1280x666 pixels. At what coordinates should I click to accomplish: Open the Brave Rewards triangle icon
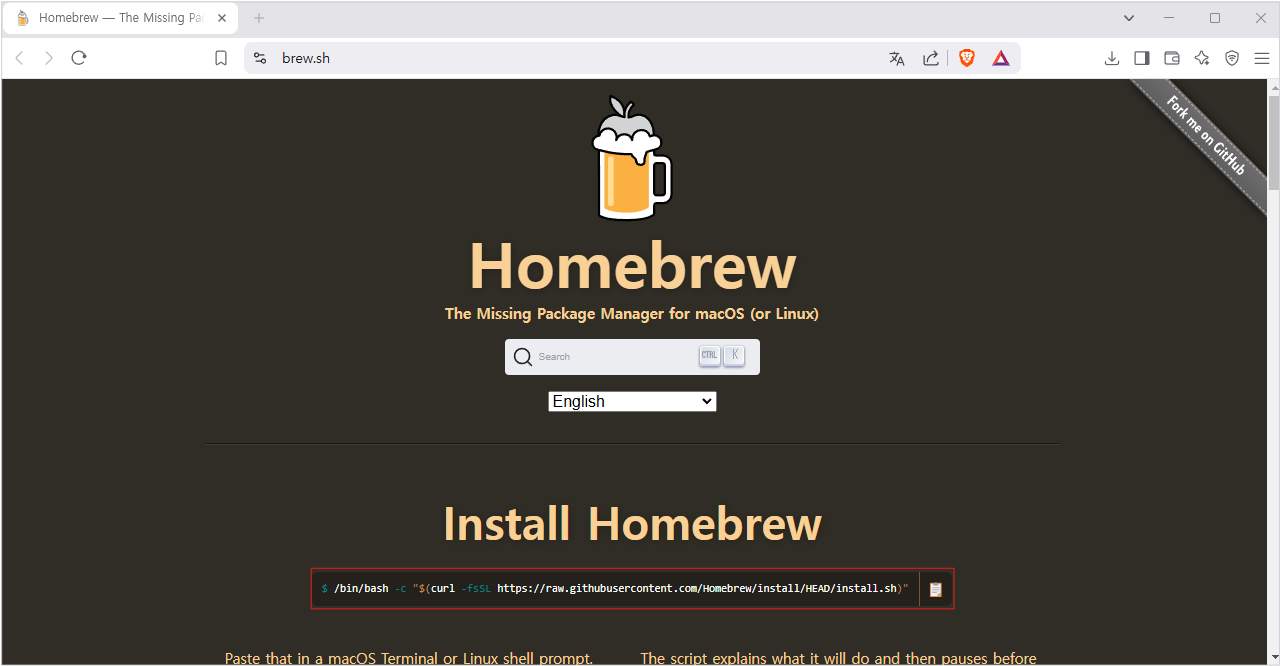click(1001, 58)
